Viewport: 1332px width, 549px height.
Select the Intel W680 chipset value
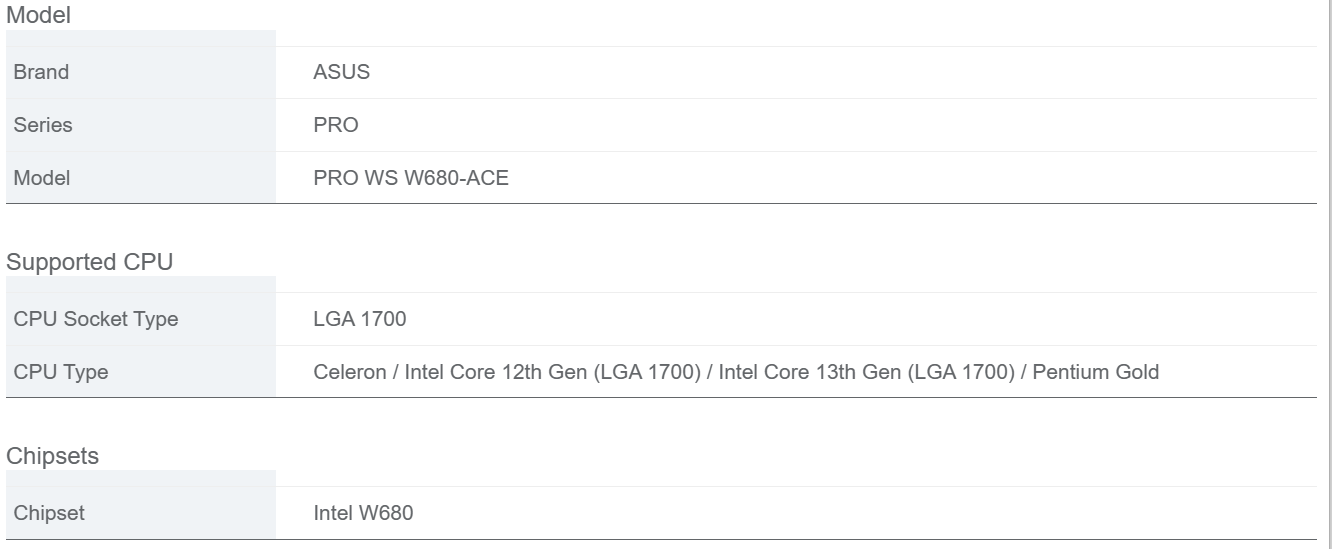click(363, 513)
